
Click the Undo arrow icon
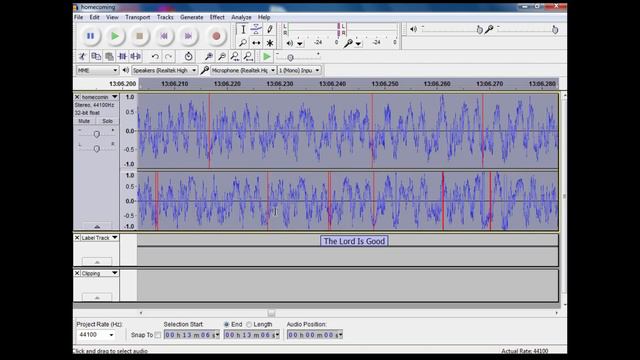(x=155, y=56)
